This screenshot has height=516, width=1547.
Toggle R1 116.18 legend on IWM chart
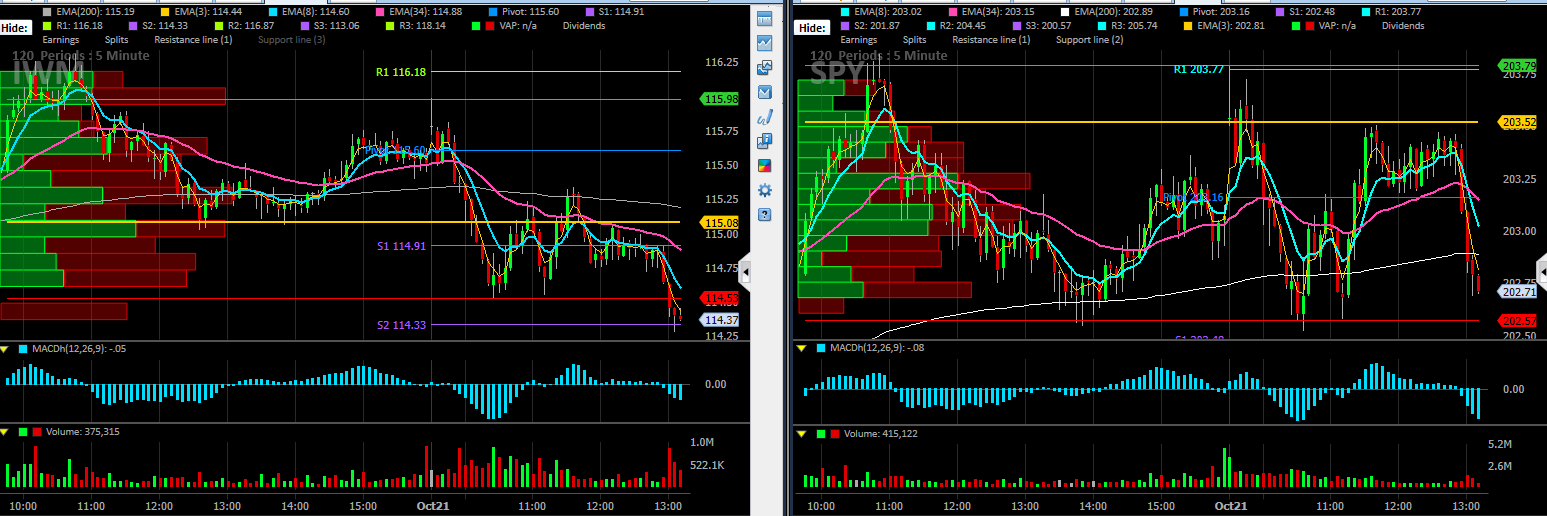pos(74,25)
